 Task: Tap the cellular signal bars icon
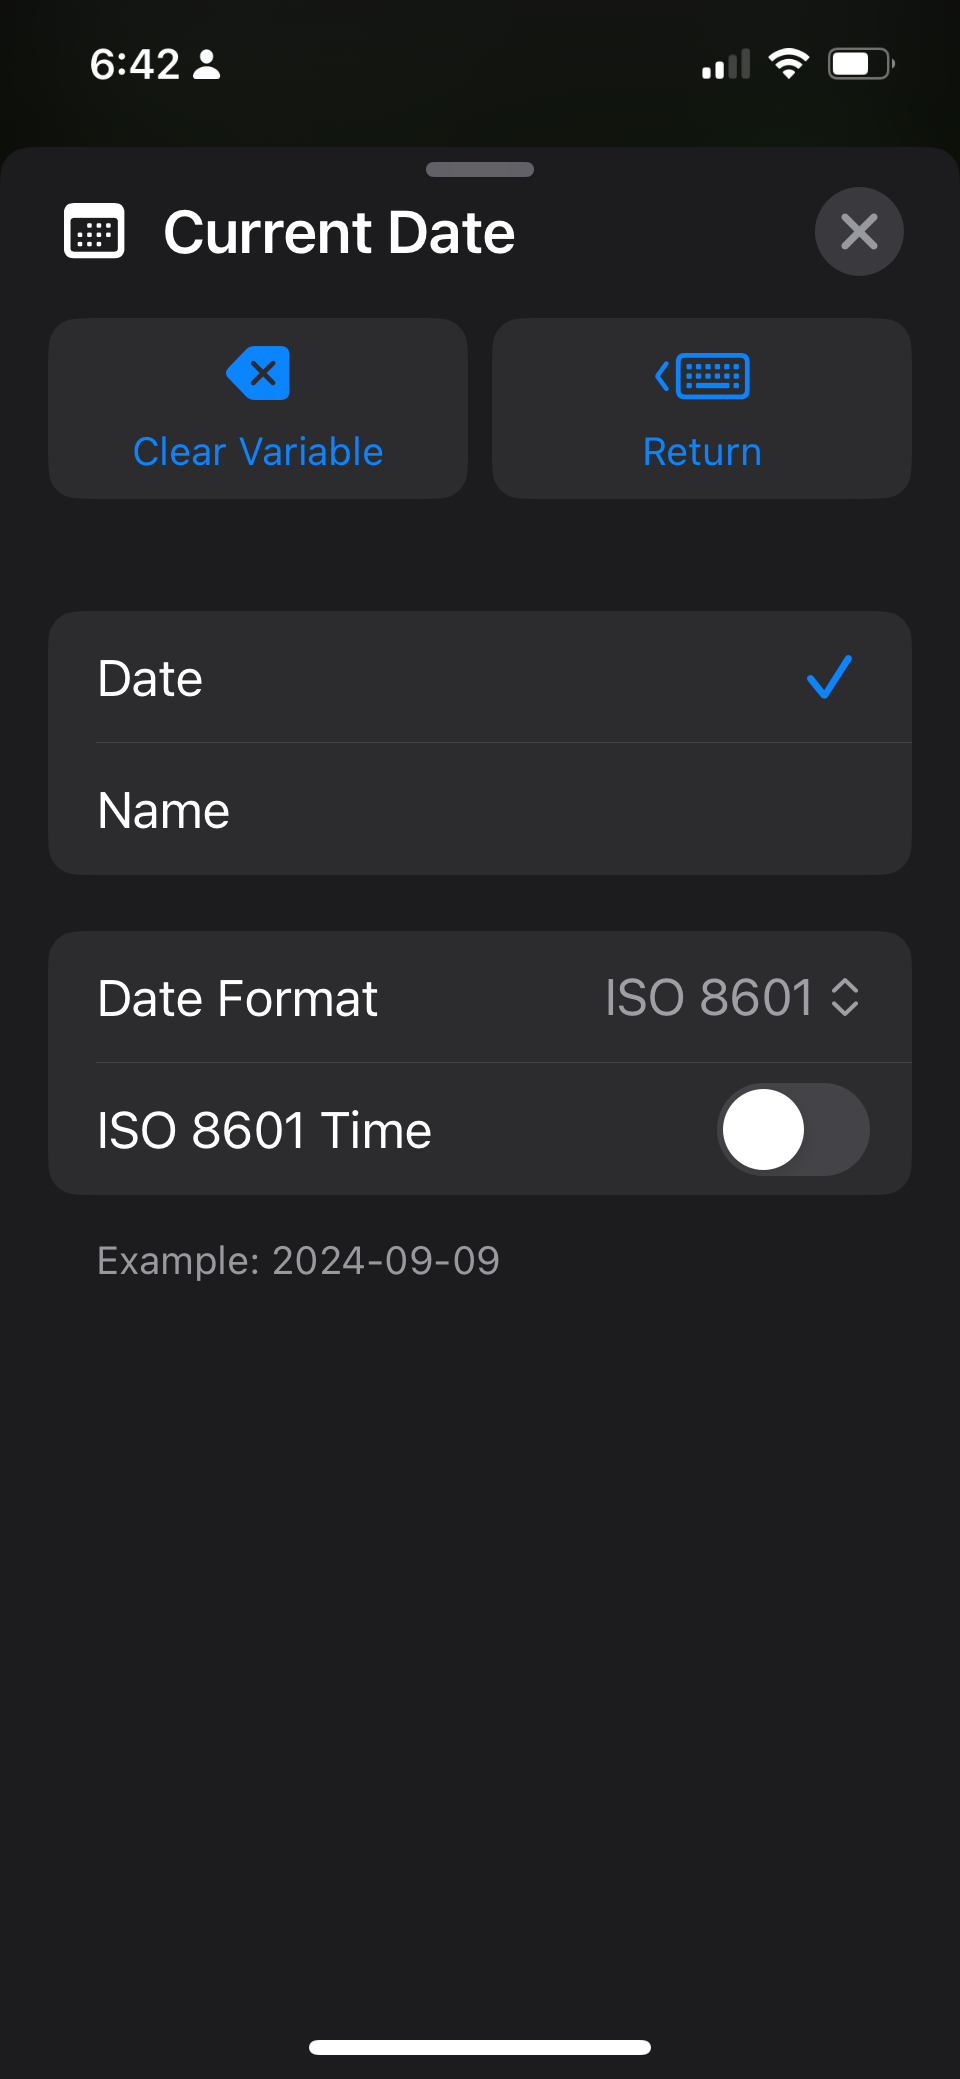pyautogui.click(x=726, y=66)
